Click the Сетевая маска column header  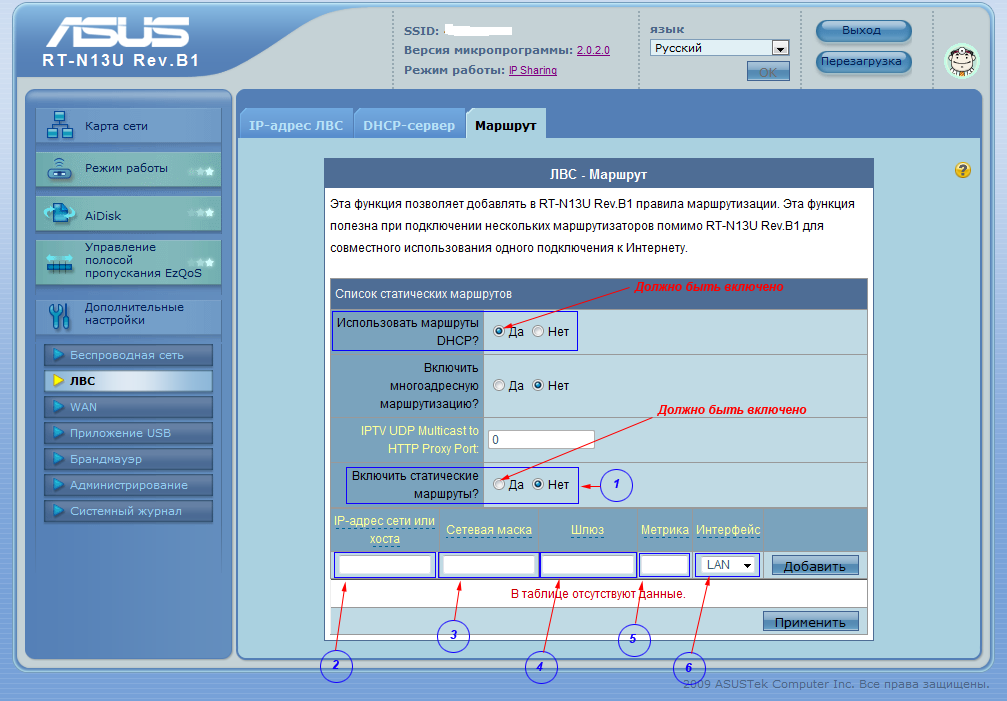(x=489, y=530)
